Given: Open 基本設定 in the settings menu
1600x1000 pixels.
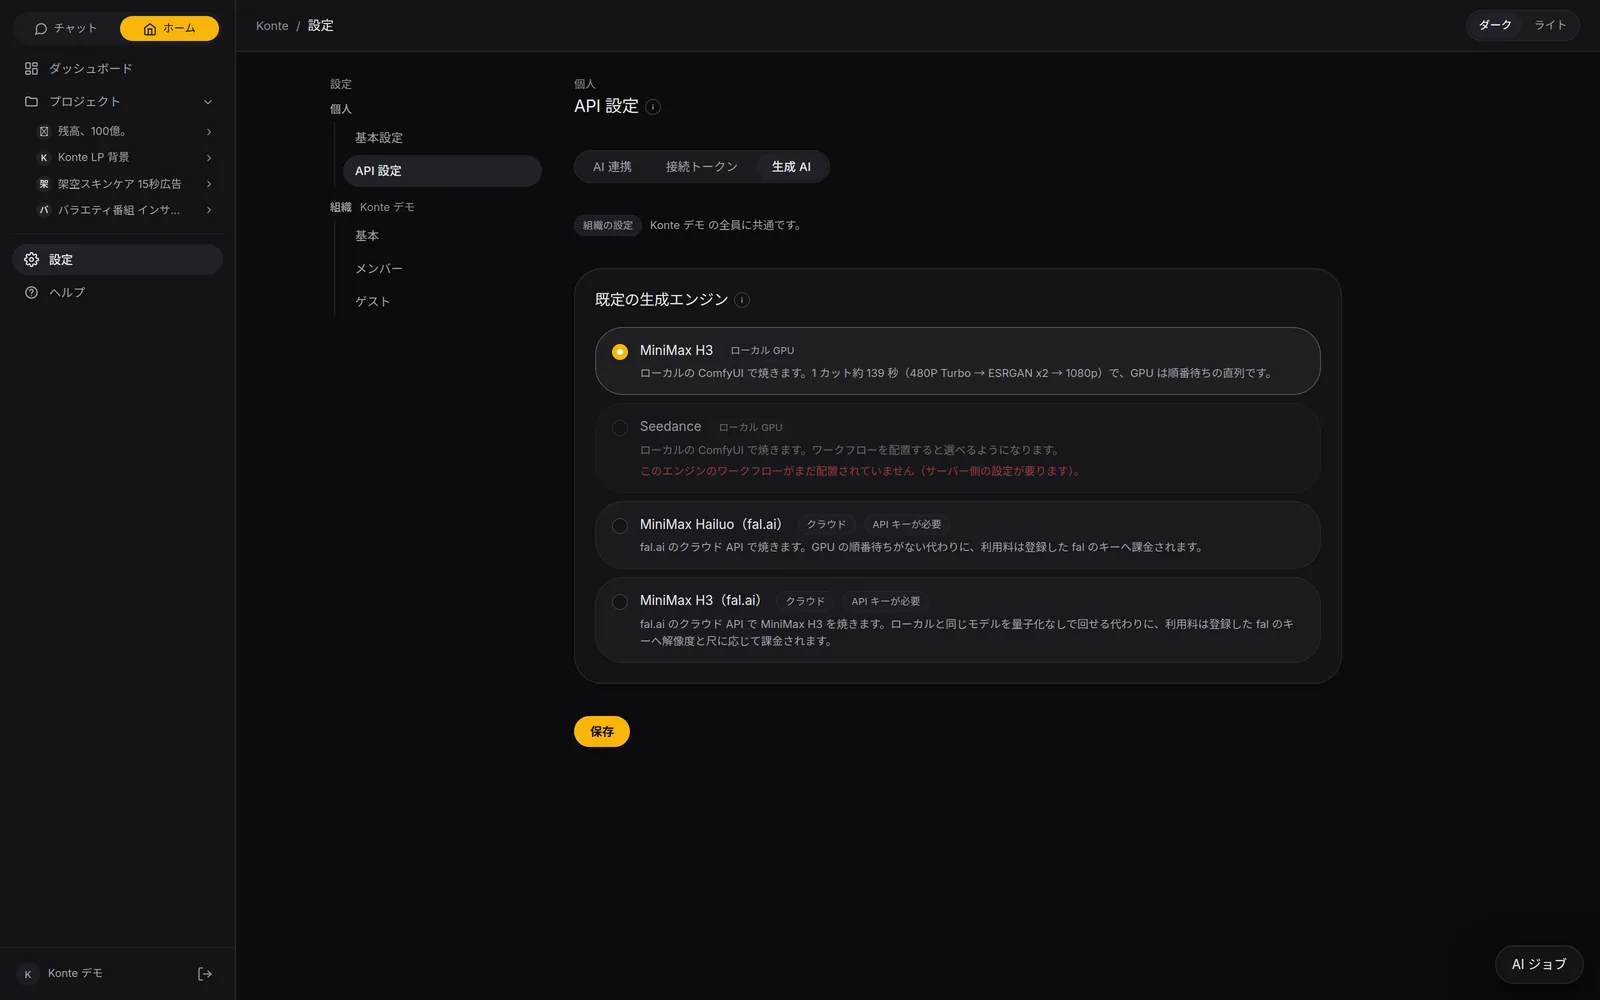Looking at the screenshot, I should [442, 138].
